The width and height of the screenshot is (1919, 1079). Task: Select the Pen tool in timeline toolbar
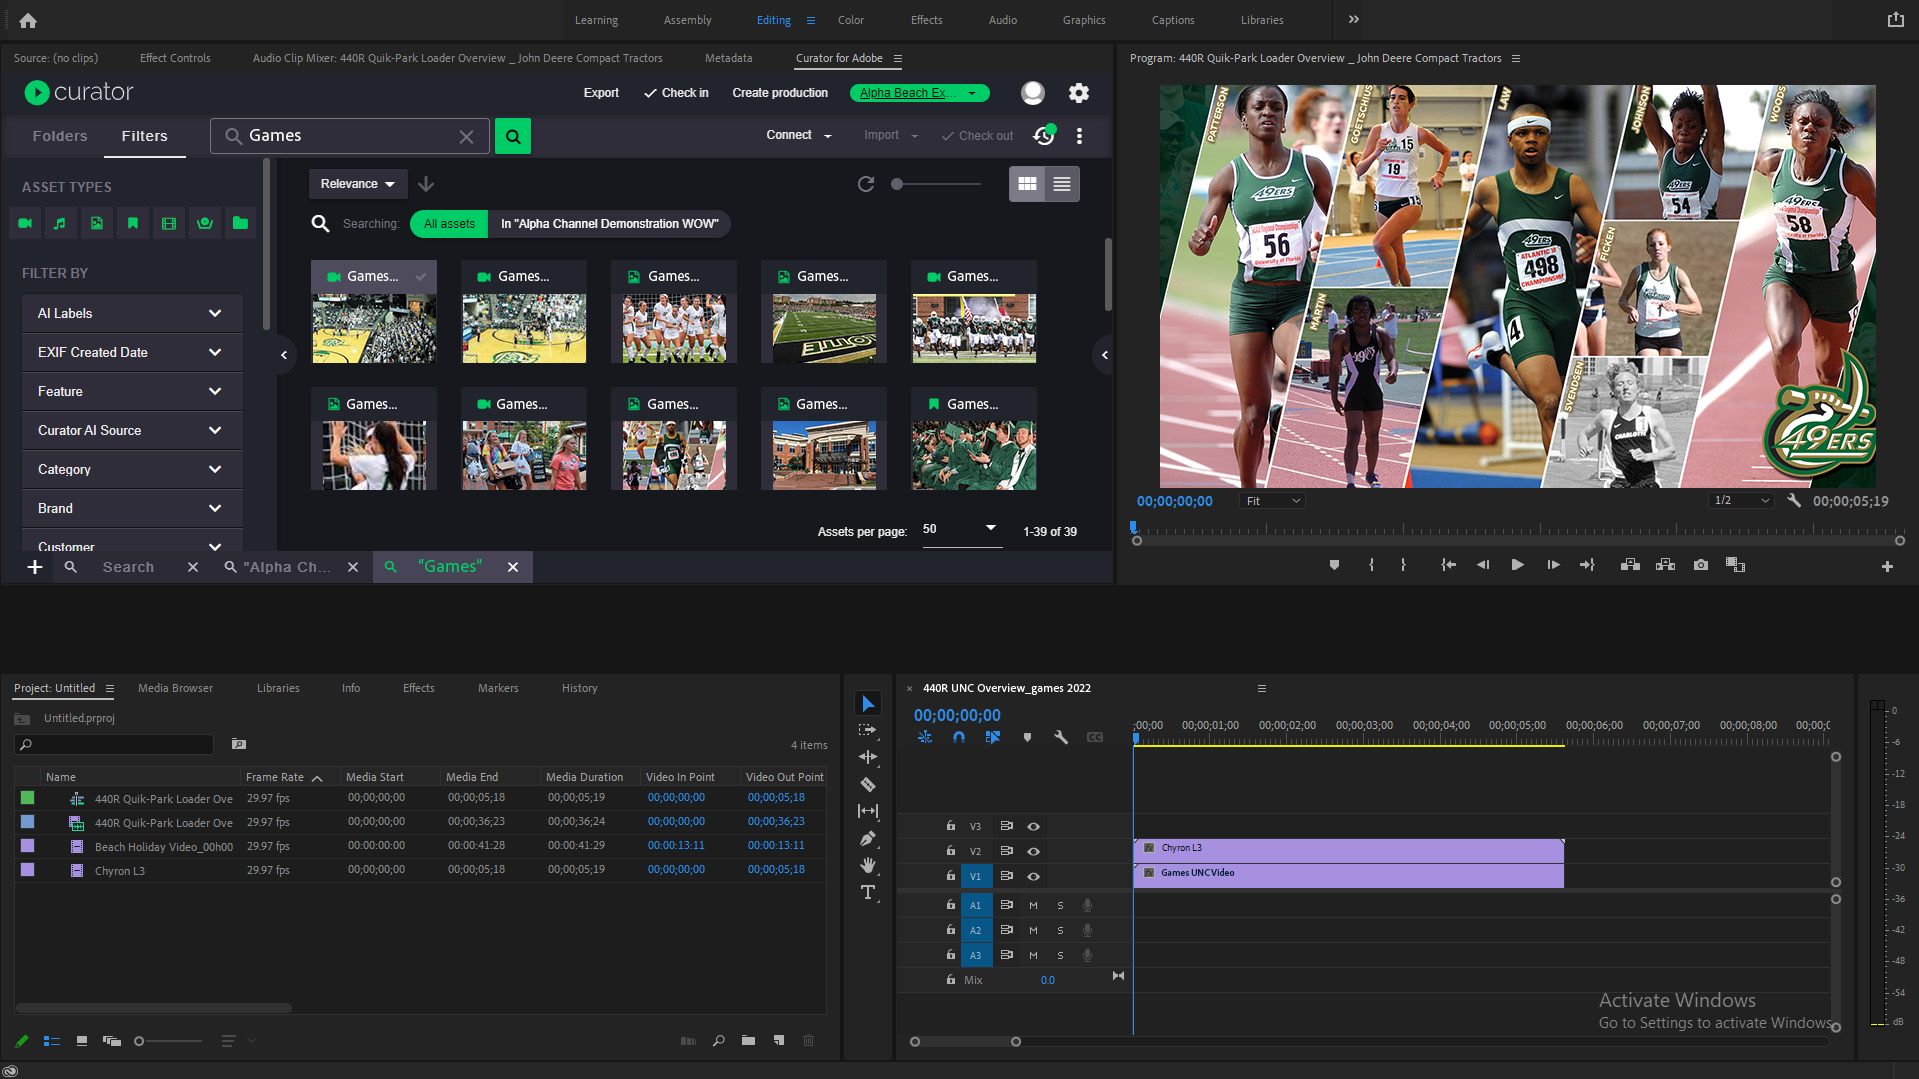click(868, 839)
